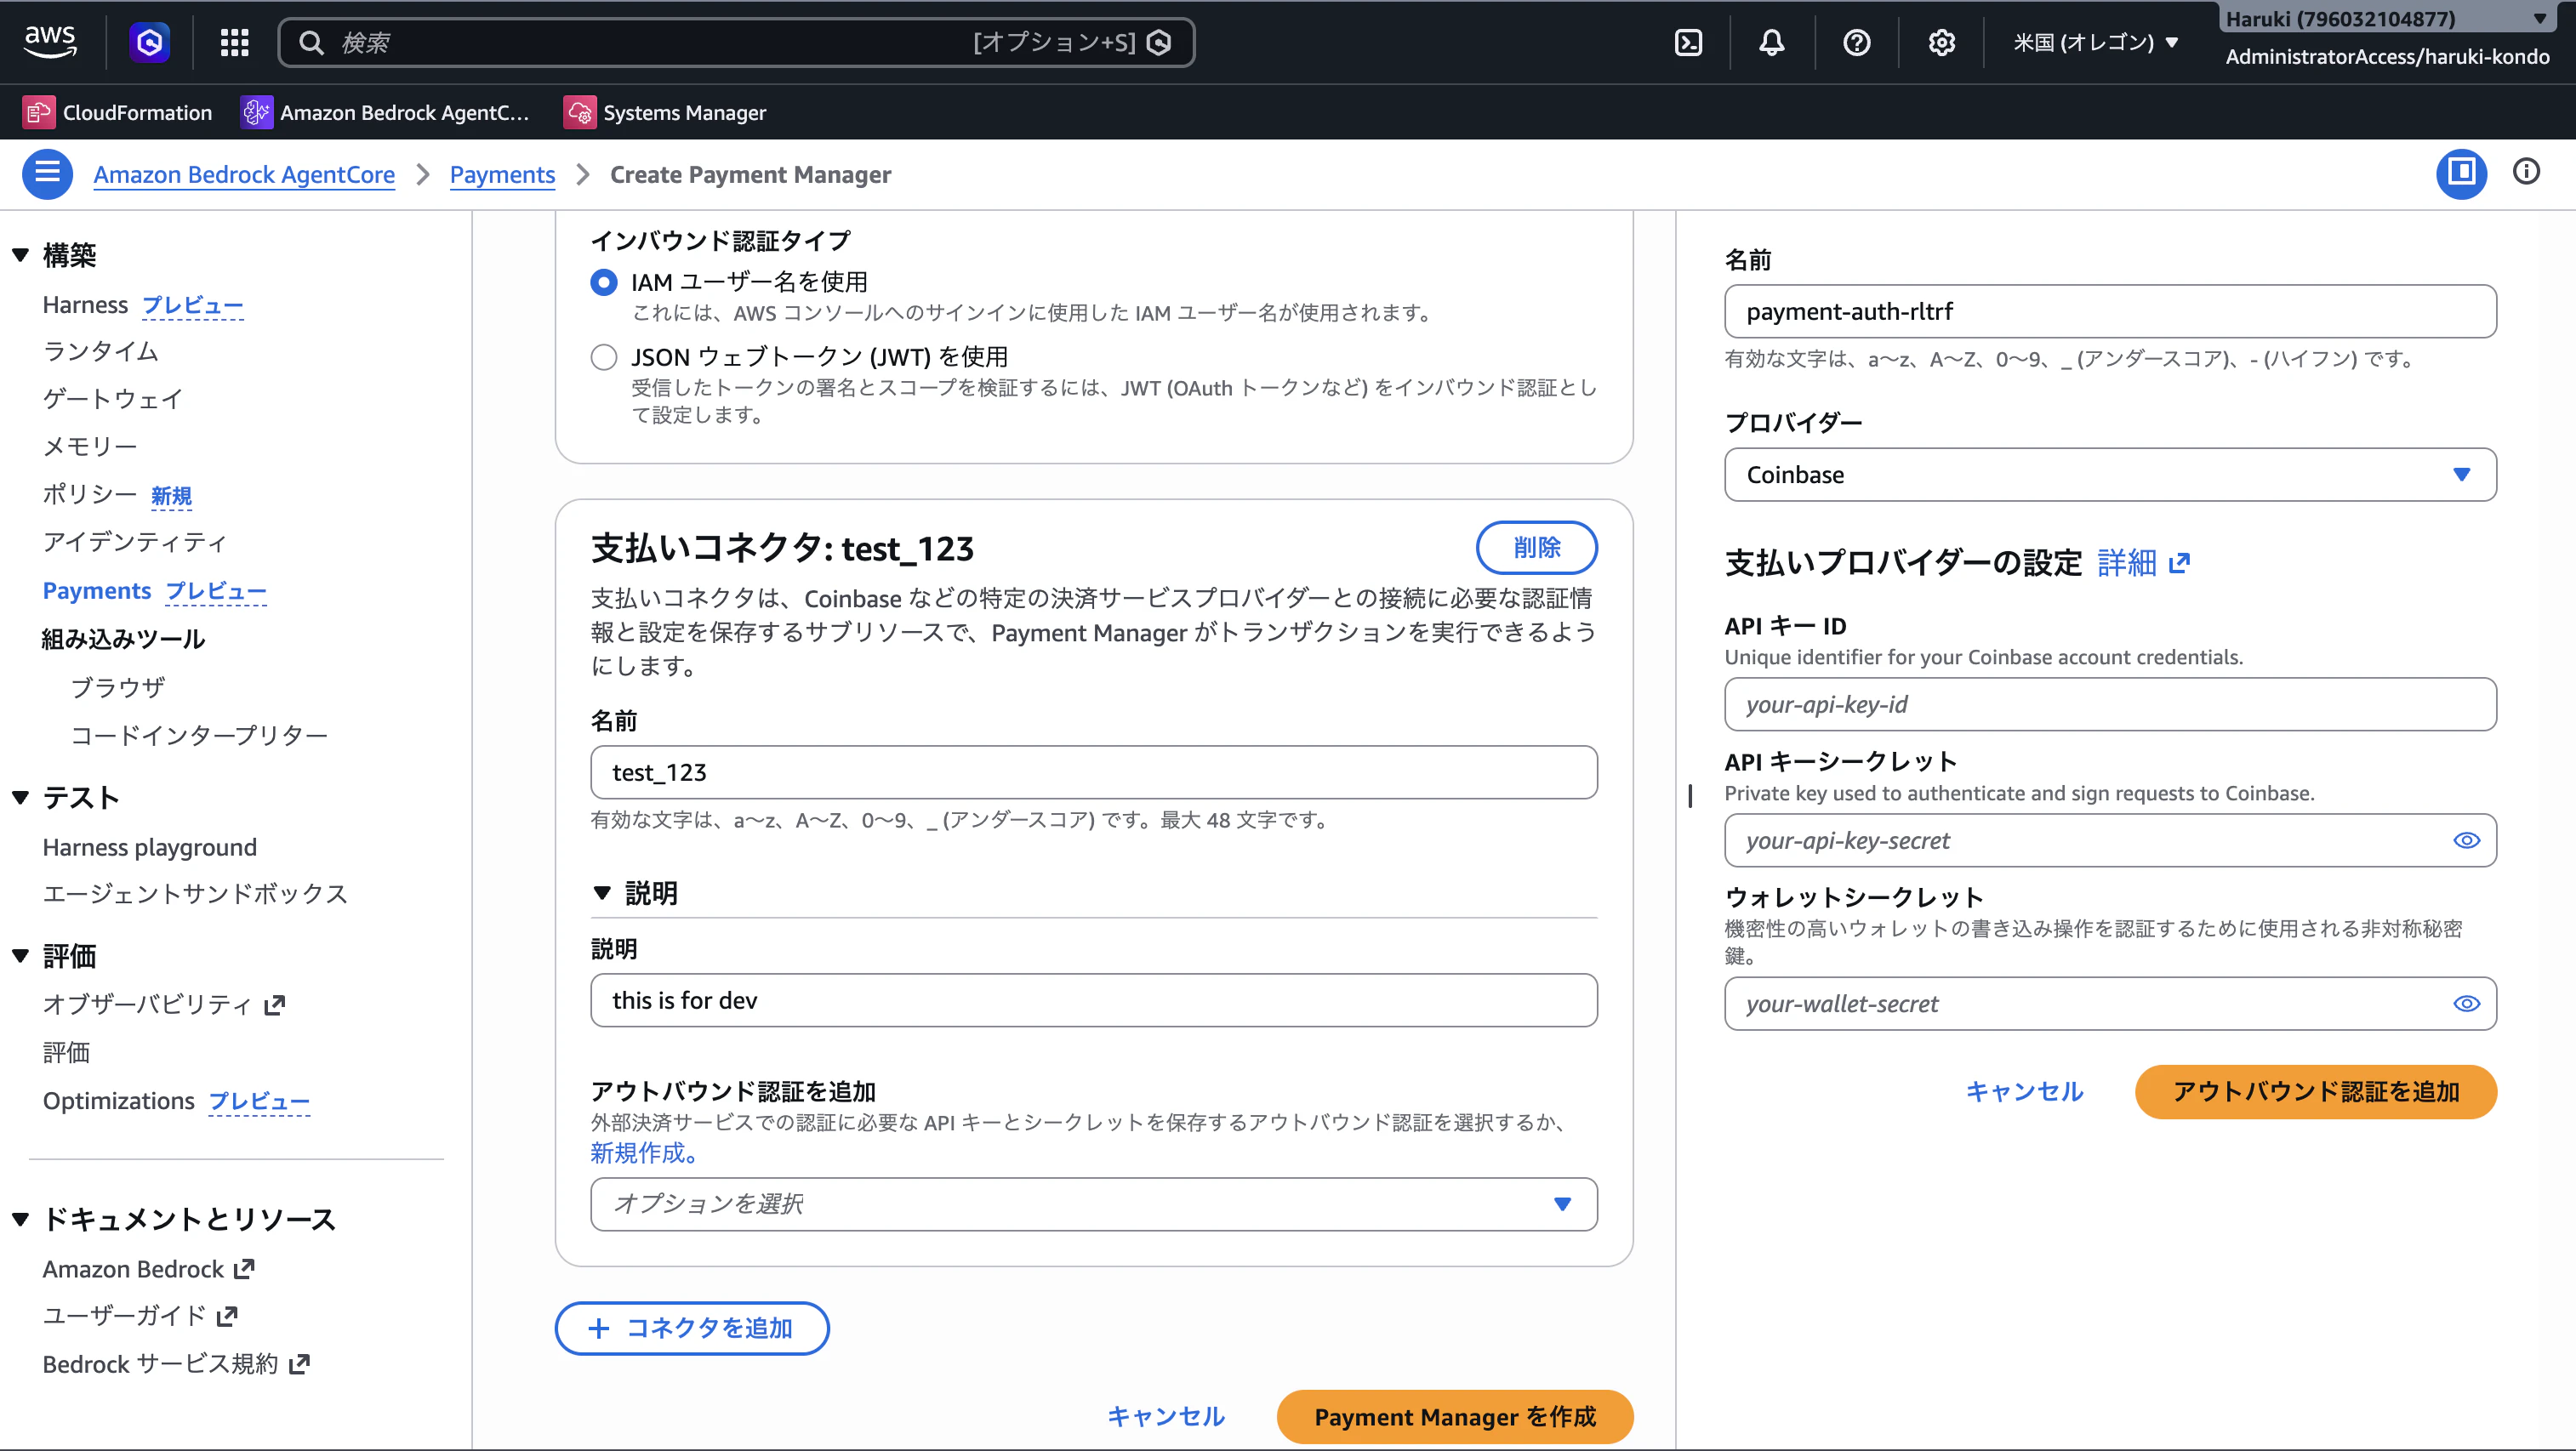Open the info panel icon
2576x1451 pixels.
coord(2526,172)
